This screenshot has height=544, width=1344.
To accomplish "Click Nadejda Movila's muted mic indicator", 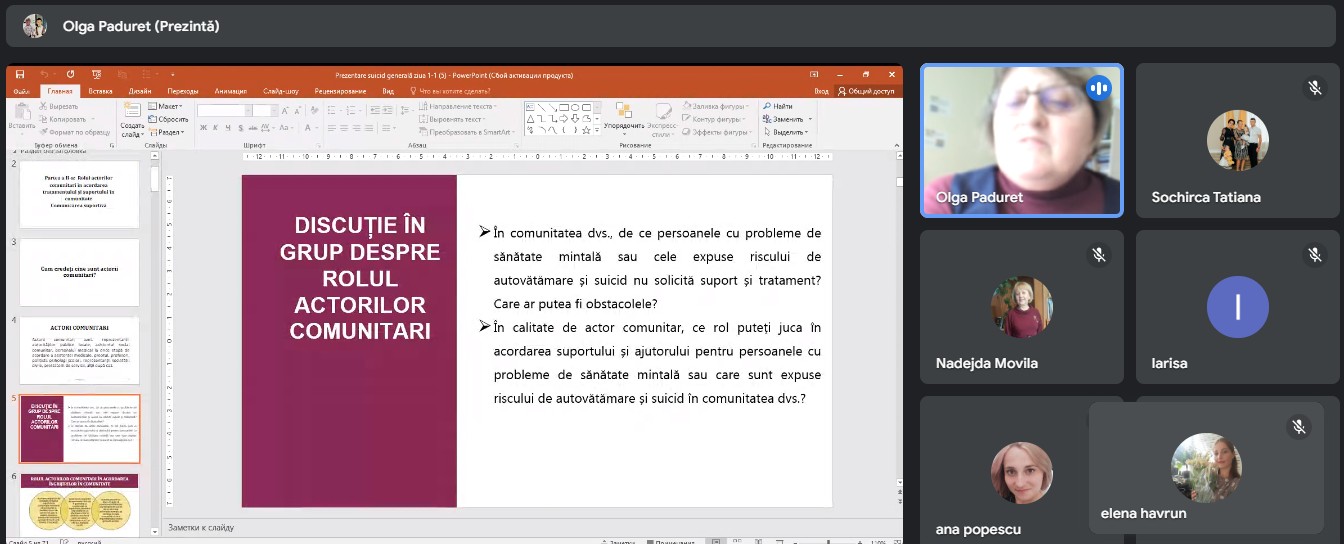I will pyautogui.click(x=1099, y=255).
